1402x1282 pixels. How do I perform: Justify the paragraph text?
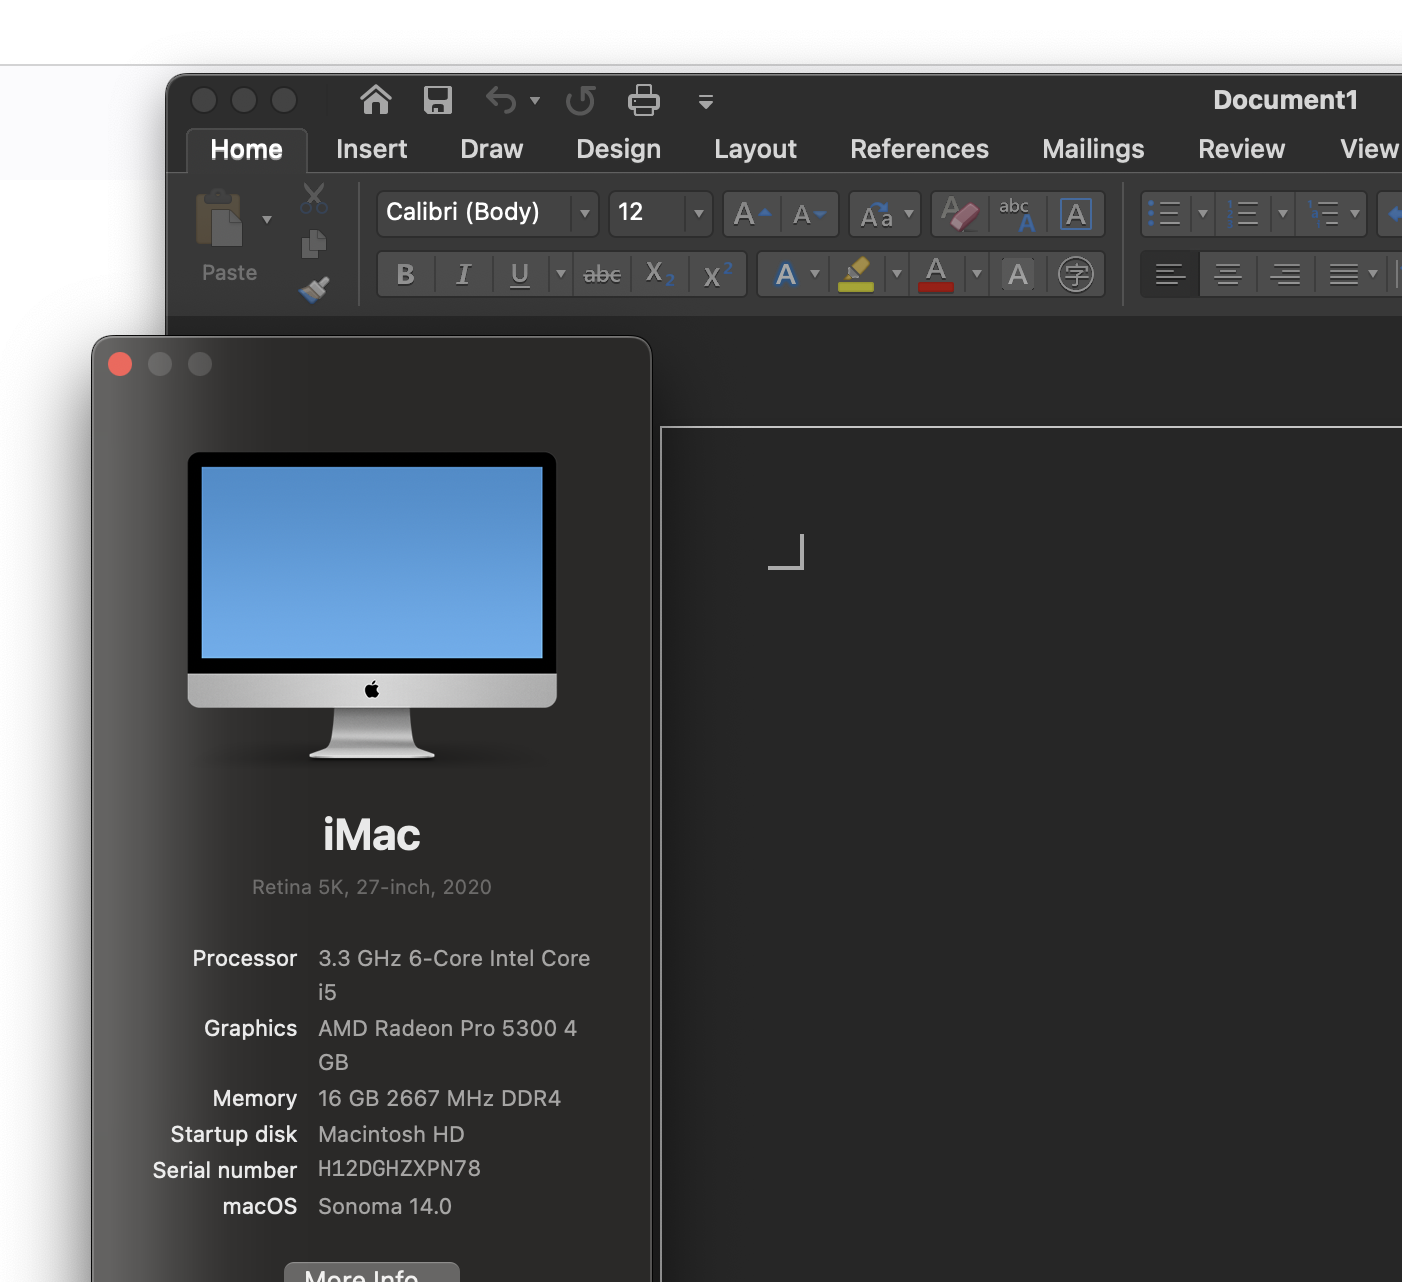pos(1343,274)
